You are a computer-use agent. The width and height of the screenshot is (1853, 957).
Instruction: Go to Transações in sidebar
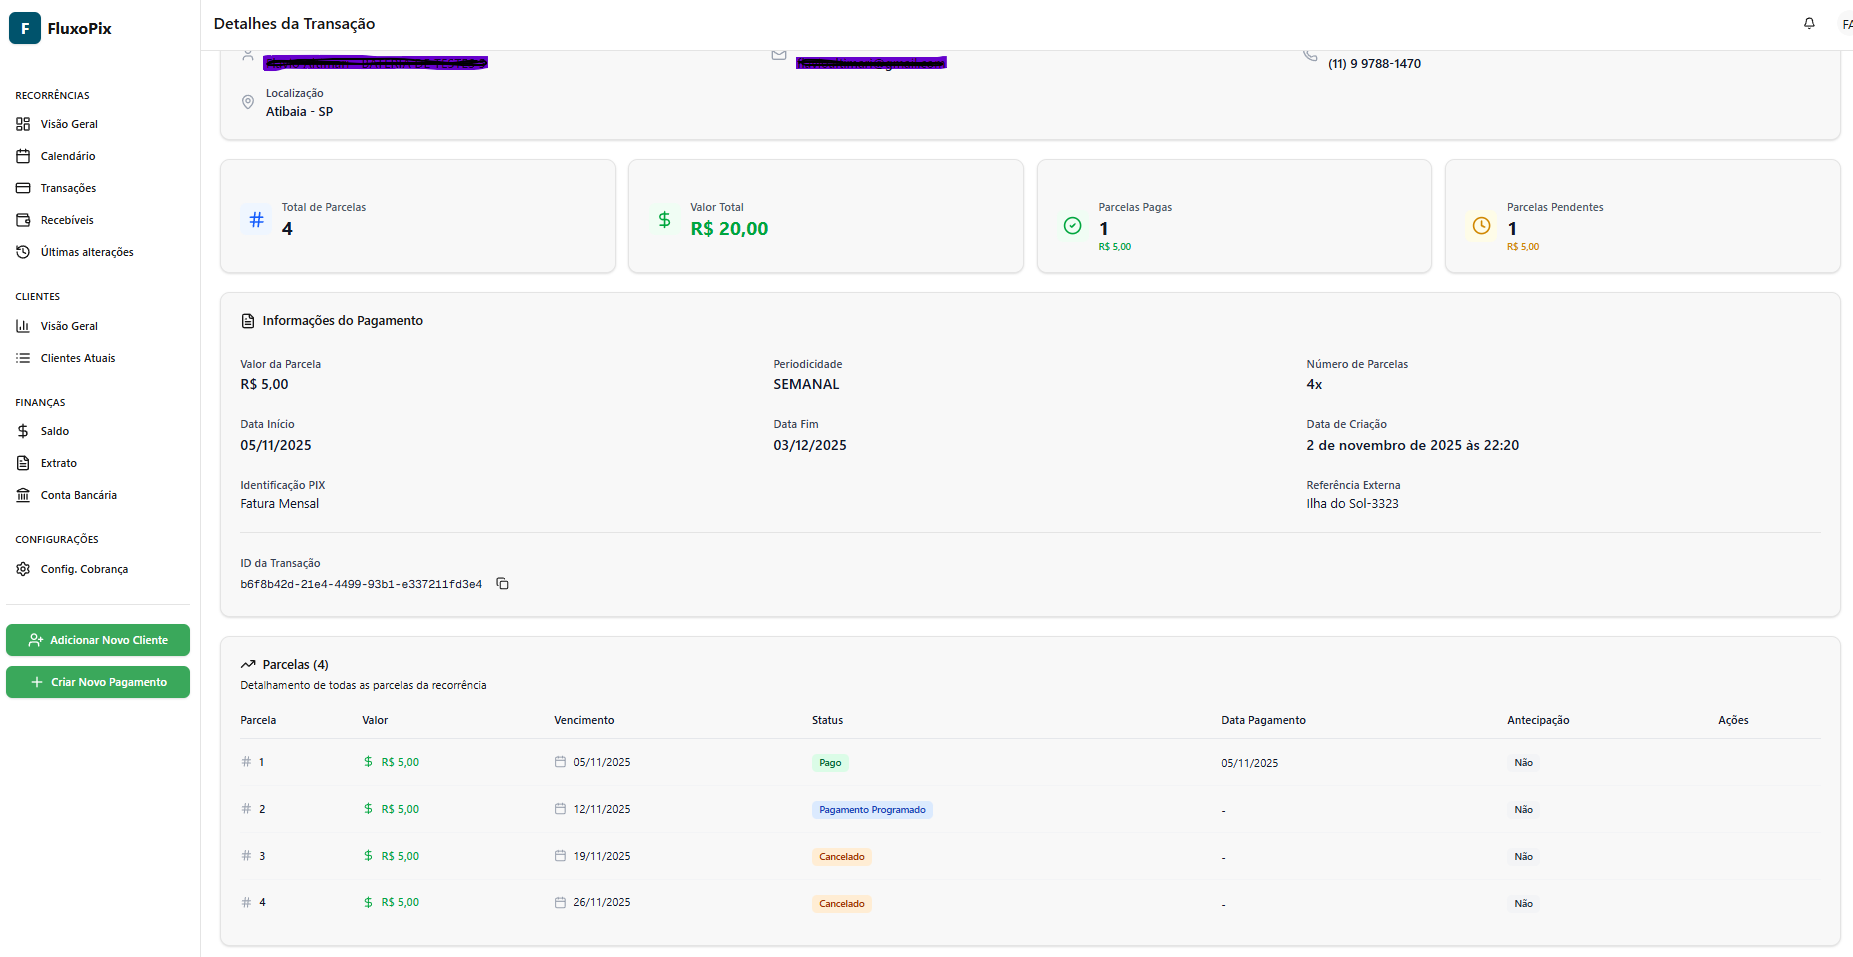68,188
